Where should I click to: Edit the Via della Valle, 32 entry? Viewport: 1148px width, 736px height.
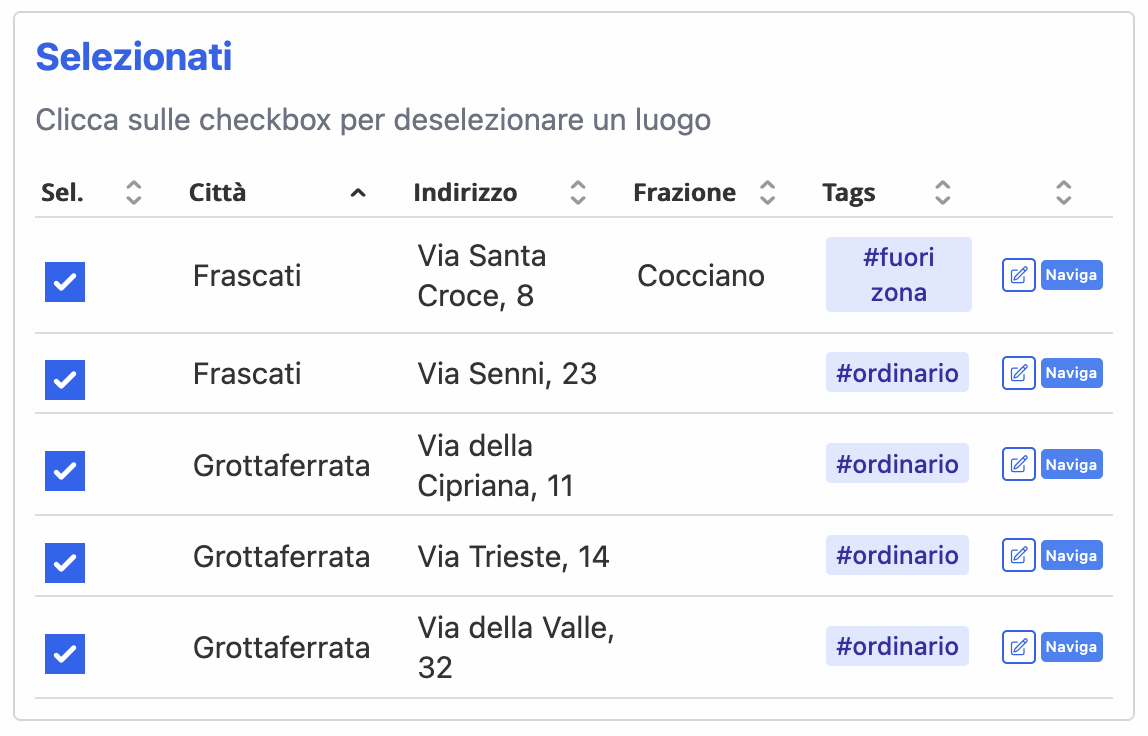(x=1018, y=647)
